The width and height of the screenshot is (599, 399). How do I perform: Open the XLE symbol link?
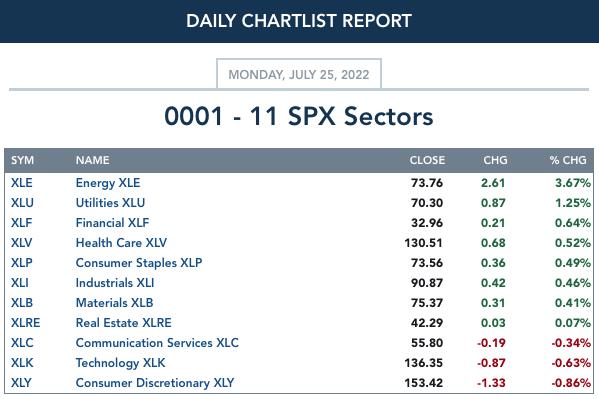pyautogui.click(x=21, y=183)
